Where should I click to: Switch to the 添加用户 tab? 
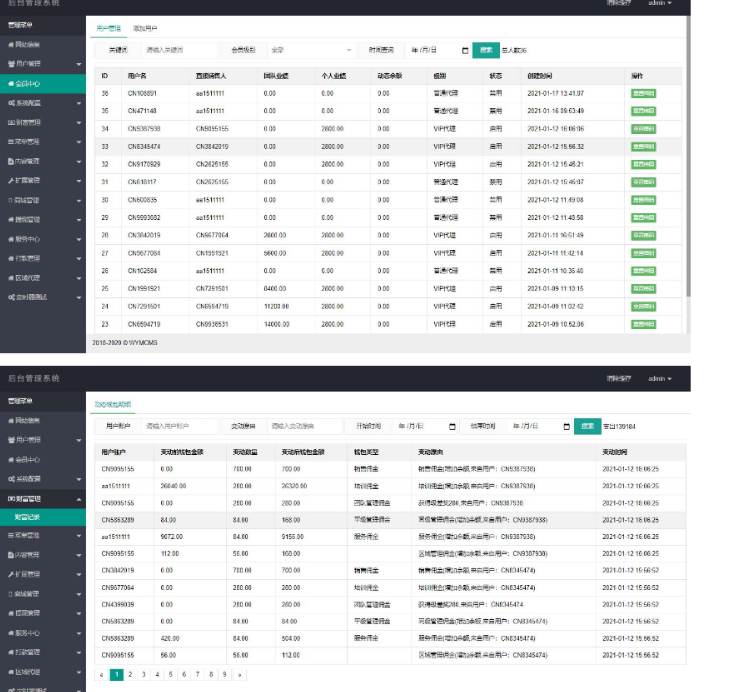click(x=144, y=29)
